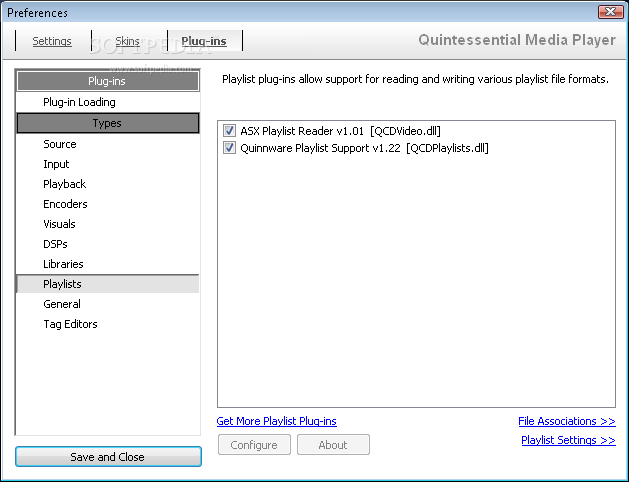Click the Configure button
629x482 pixels.
254,445
